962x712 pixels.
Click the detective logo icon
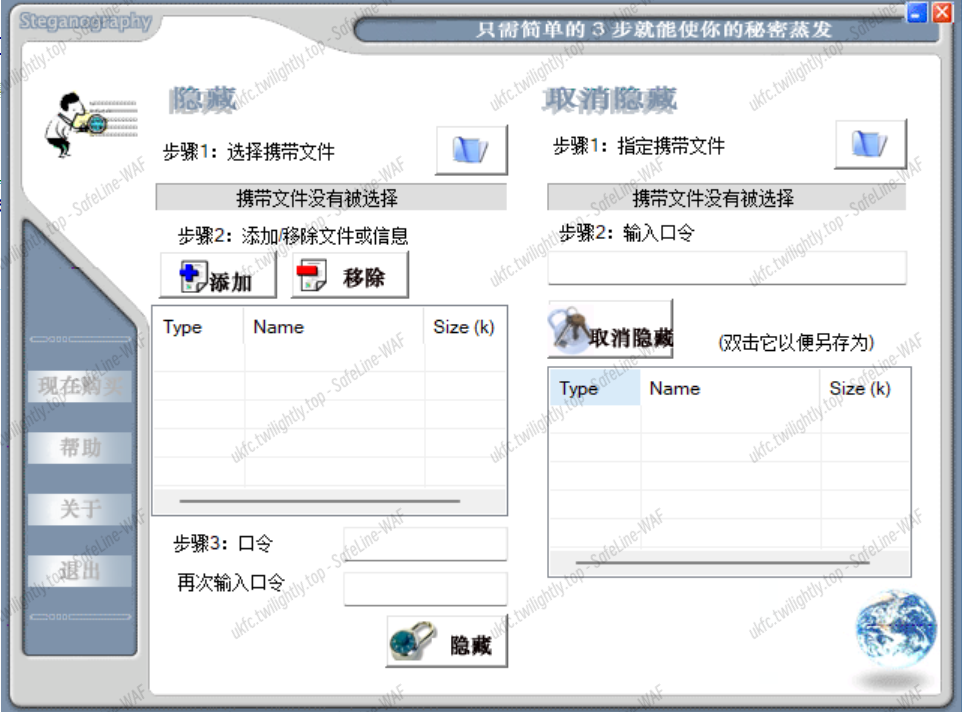click(x=75, y=123)
